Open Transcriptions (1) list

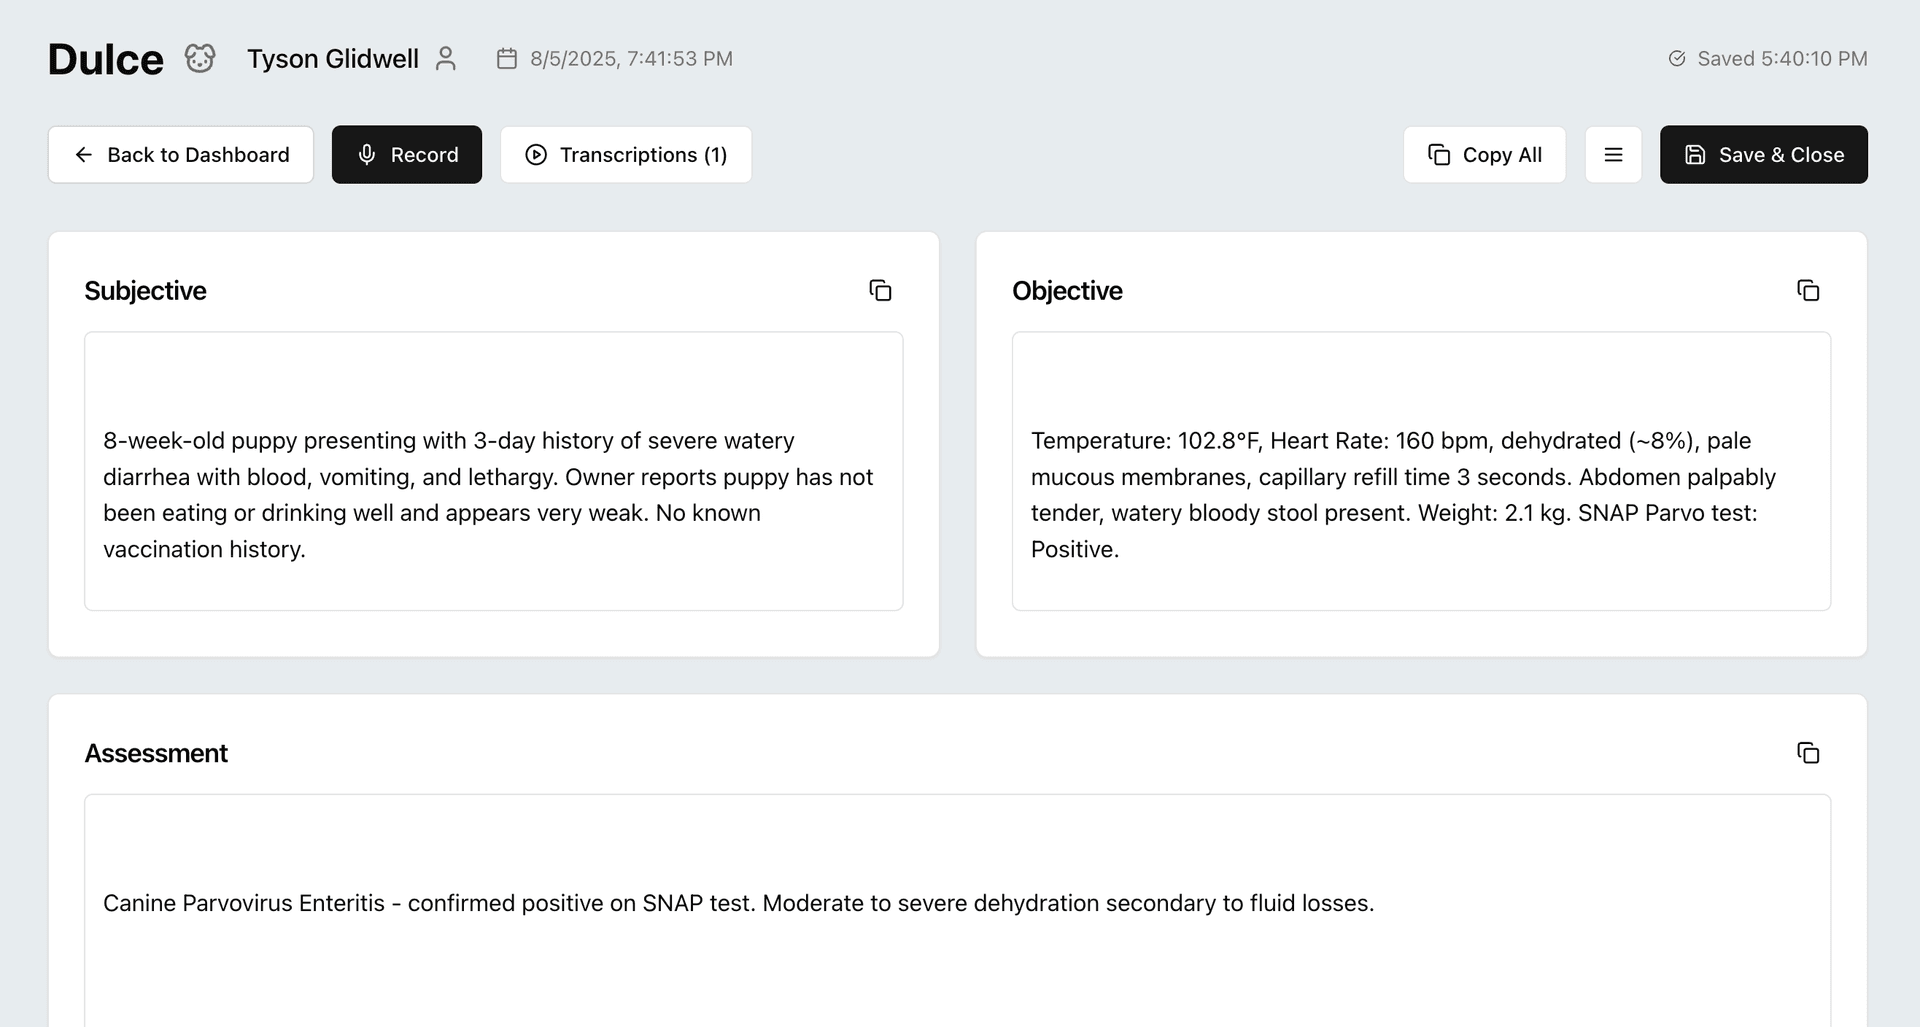point(626,155)
